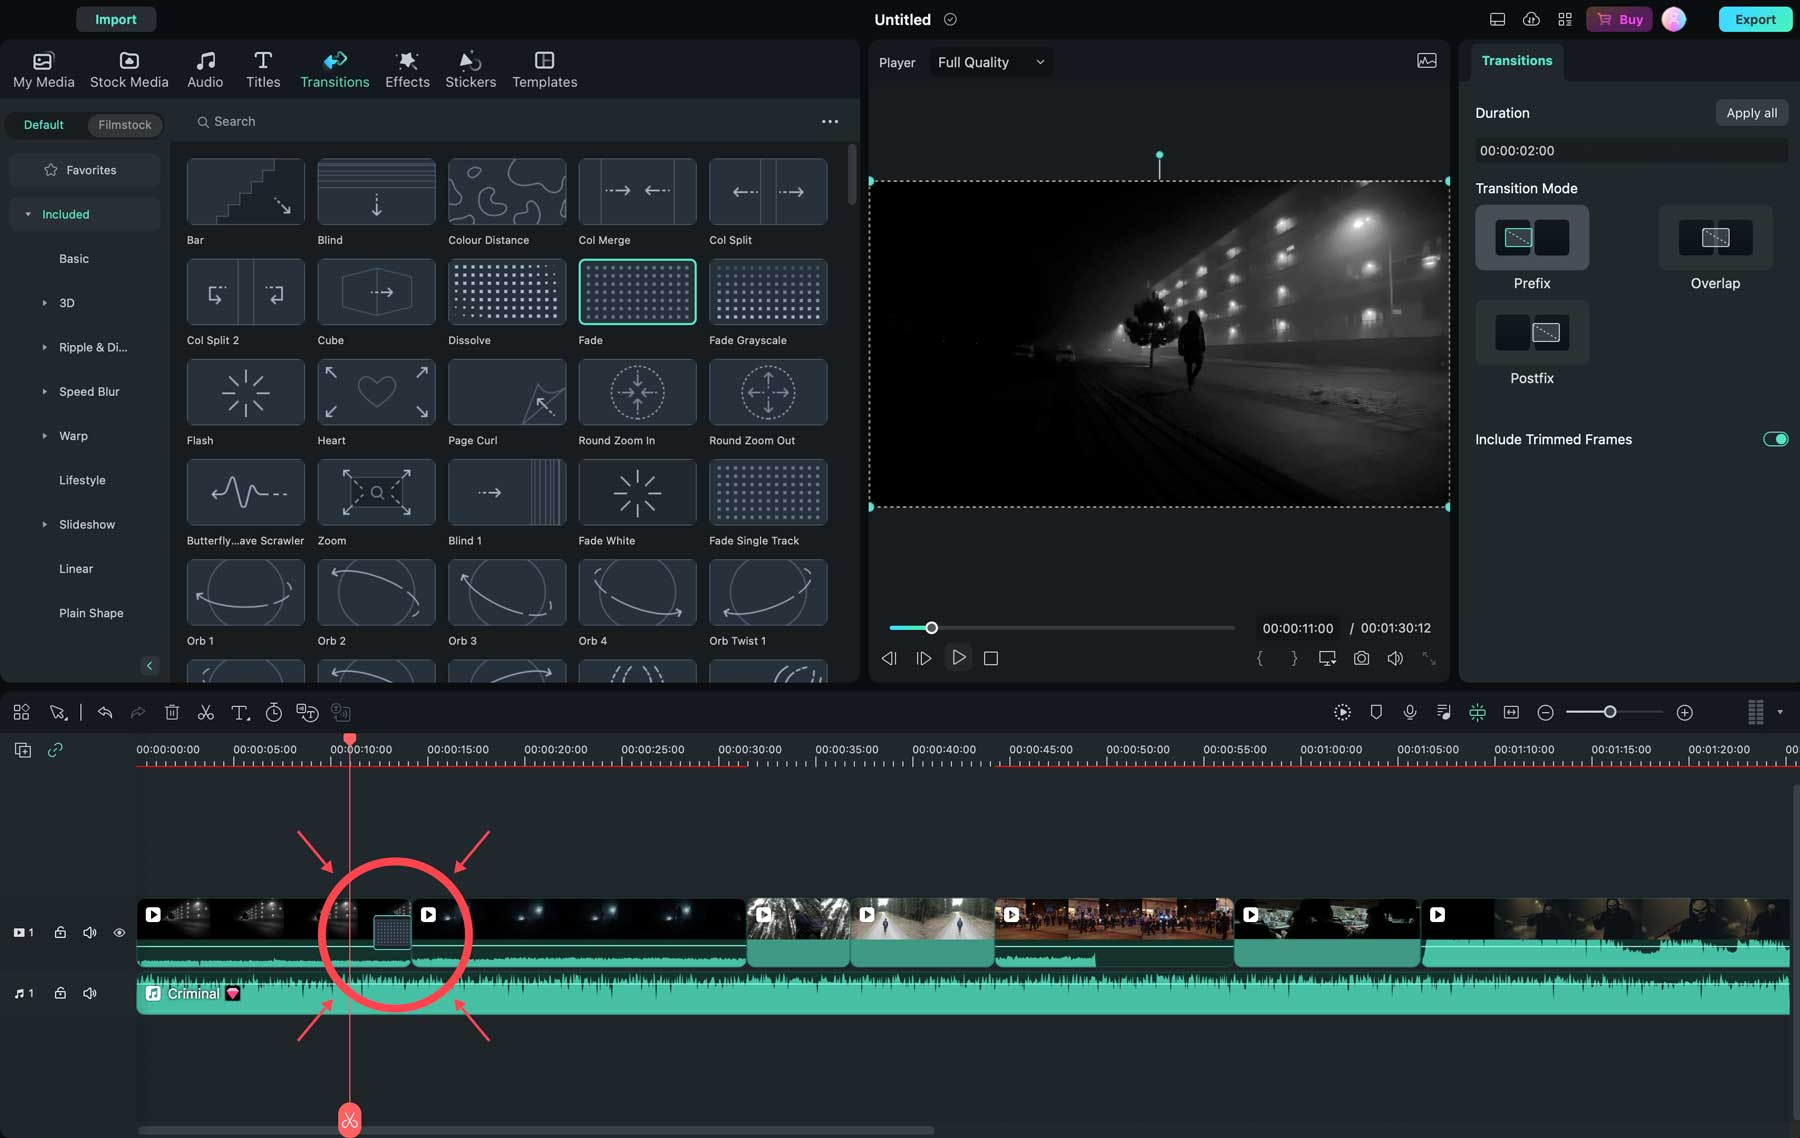Open the Effects panel in the media bar
Screen dimensions: 1800x1138
click(x=407, y=68)
